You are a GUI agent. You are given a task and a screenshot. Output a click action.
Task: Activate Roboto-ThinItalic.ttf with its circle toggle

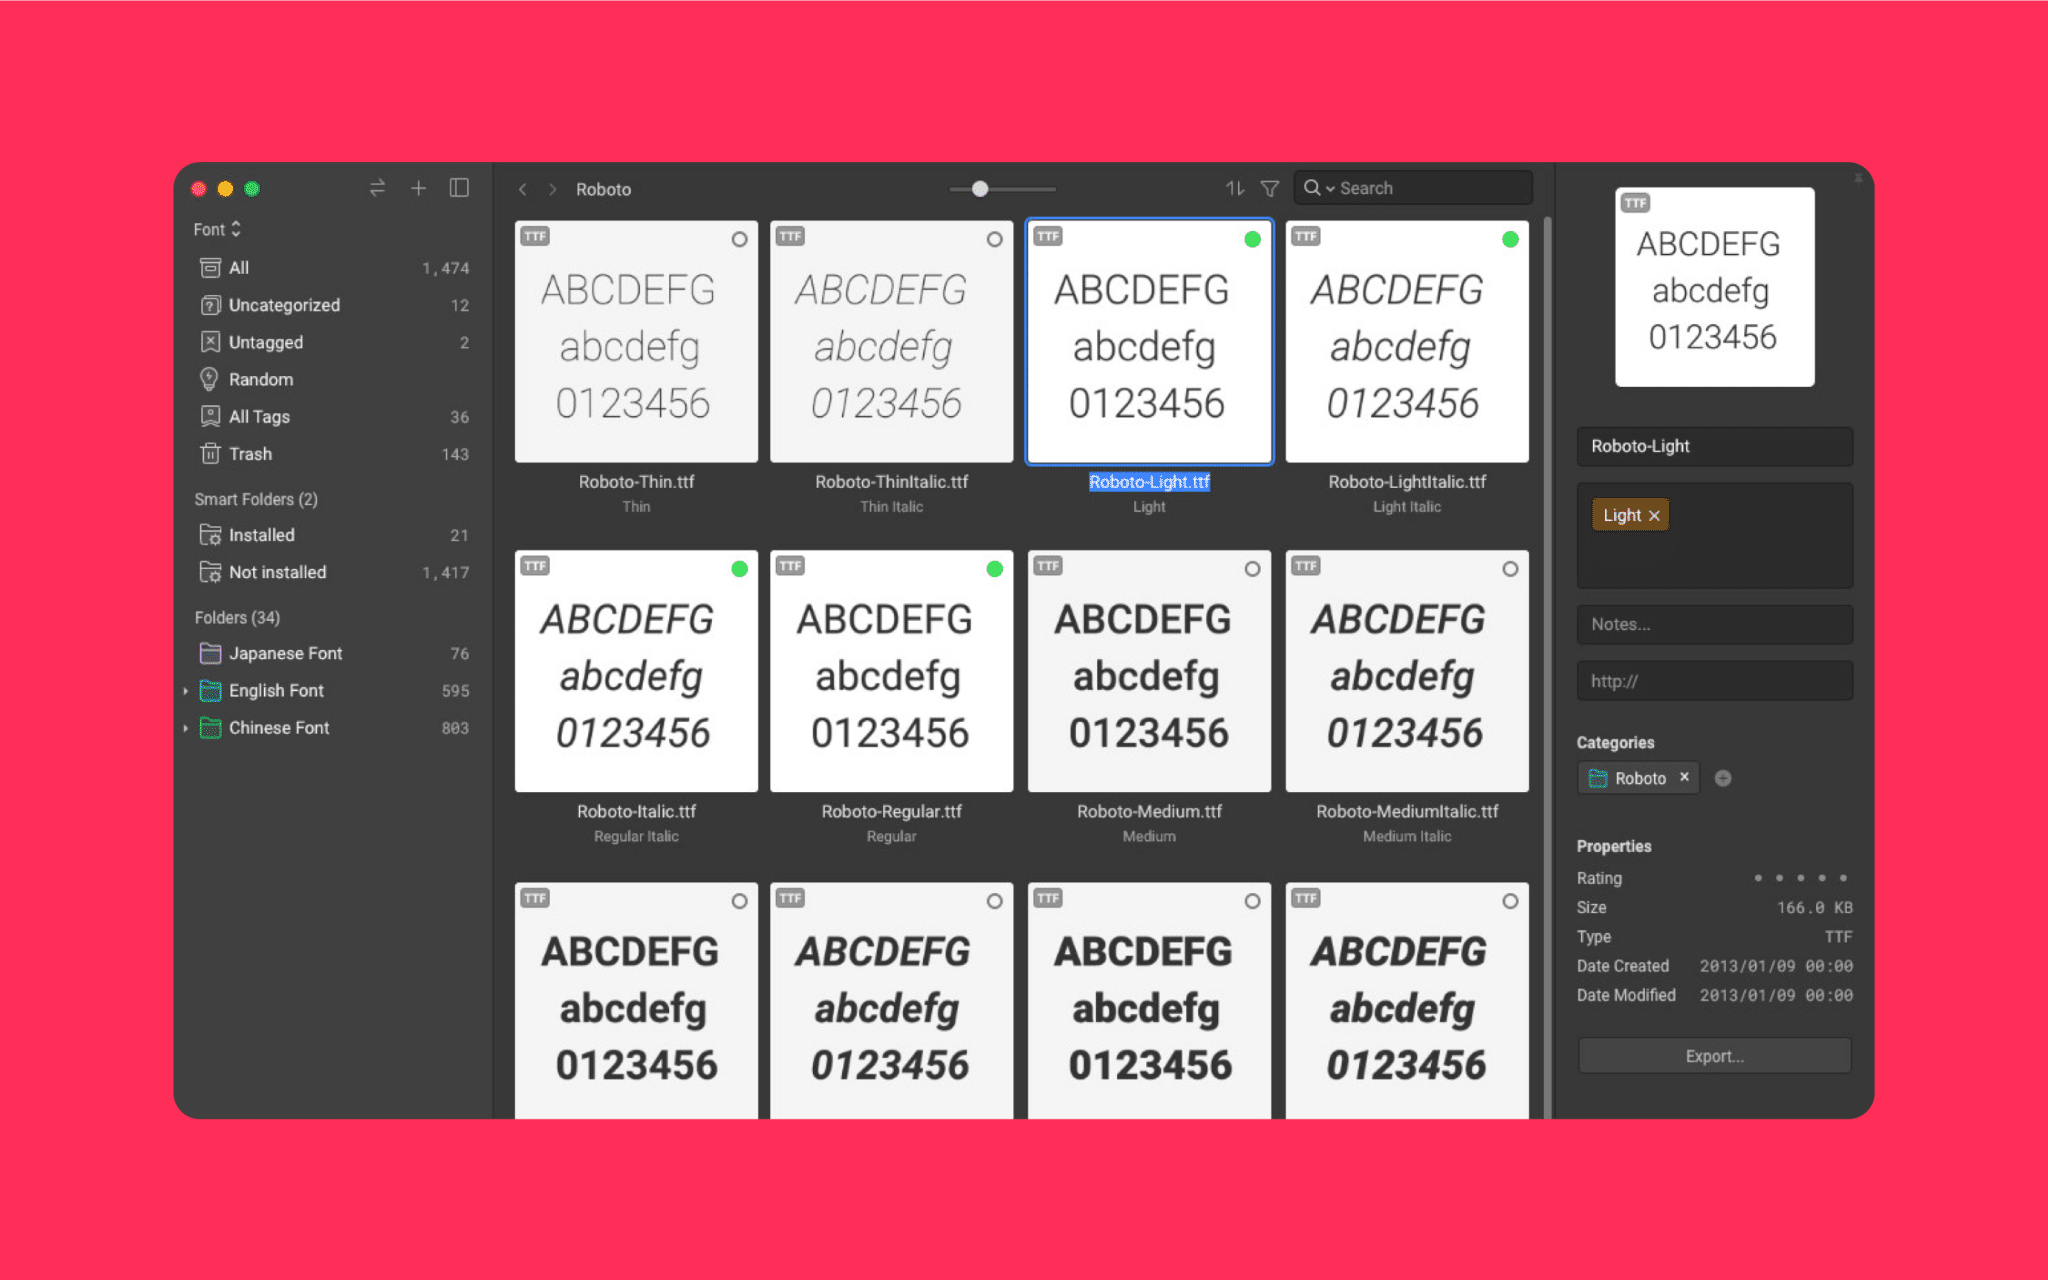point(994,239)
